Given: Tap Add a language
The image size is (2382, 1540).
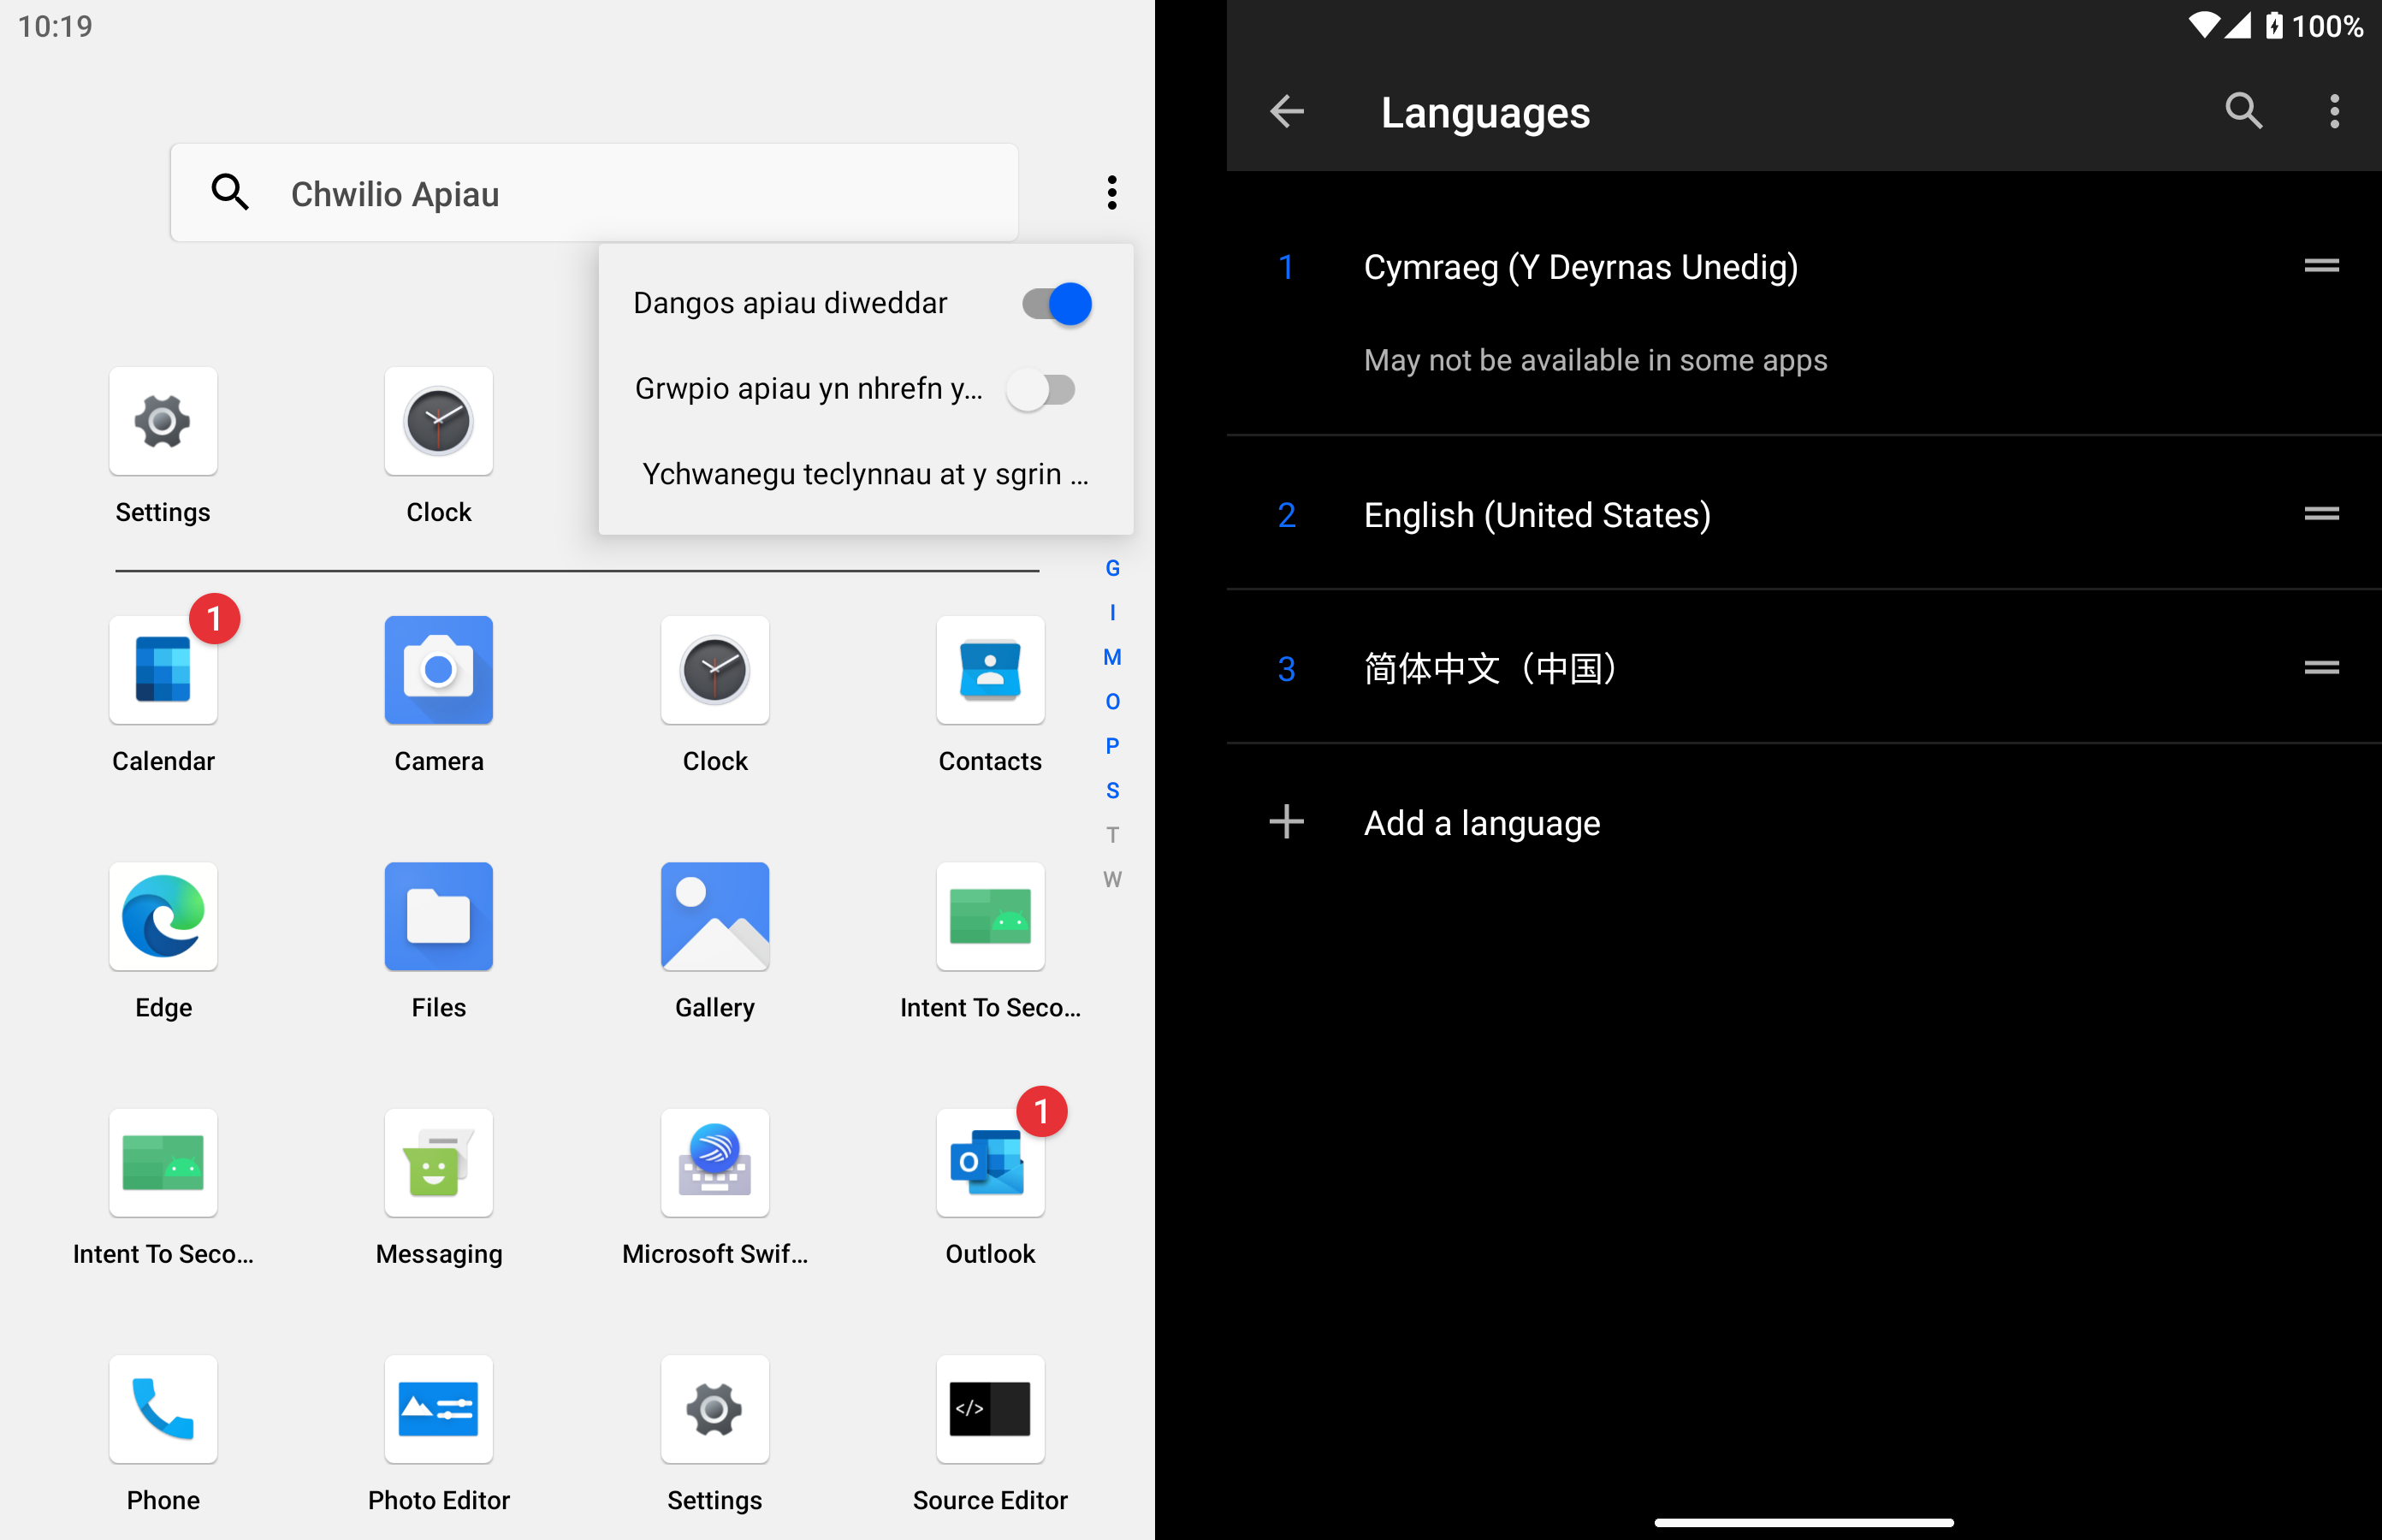Looking at the screenshot, I should [x=1481, y=822].
